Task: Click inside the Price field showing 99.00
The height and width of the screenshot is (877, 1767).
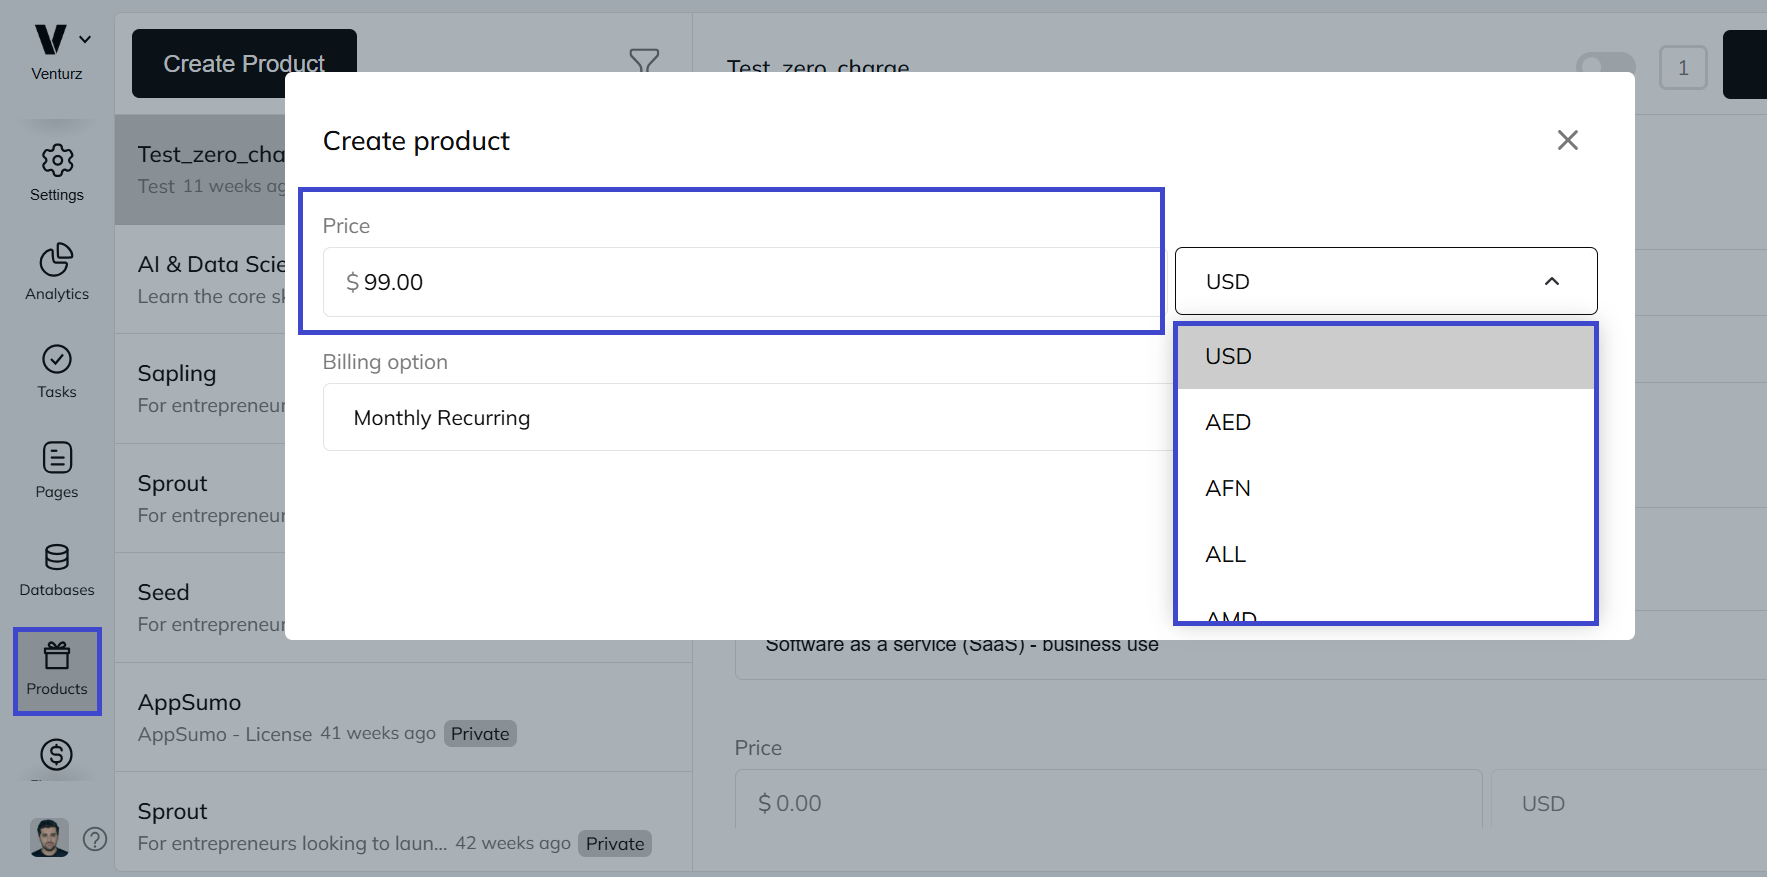Action: coord(740,282)
